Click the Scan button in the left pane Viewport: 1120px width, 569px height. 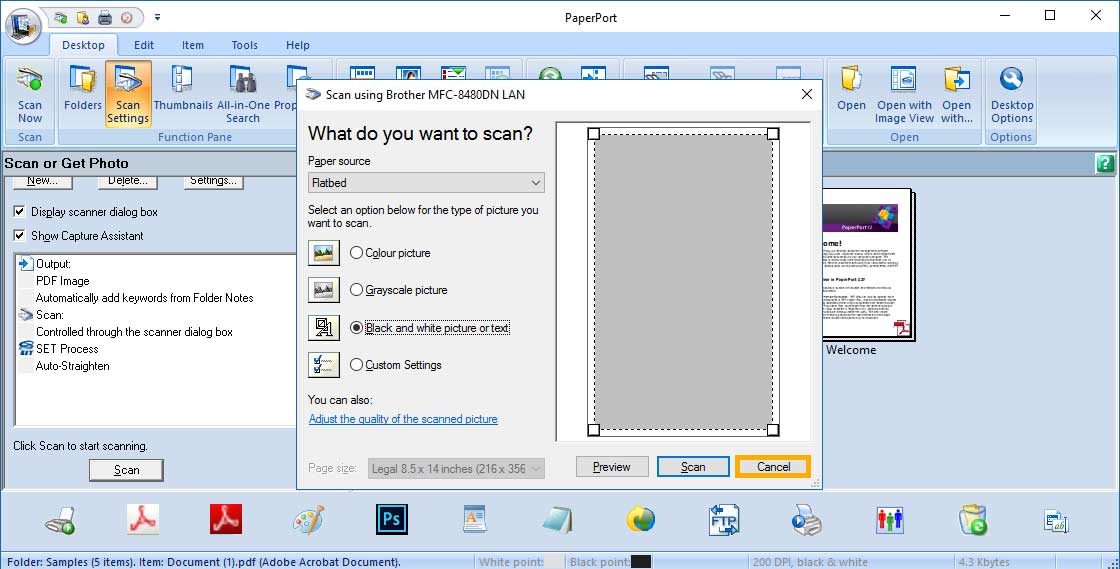(x=126, y=470)
